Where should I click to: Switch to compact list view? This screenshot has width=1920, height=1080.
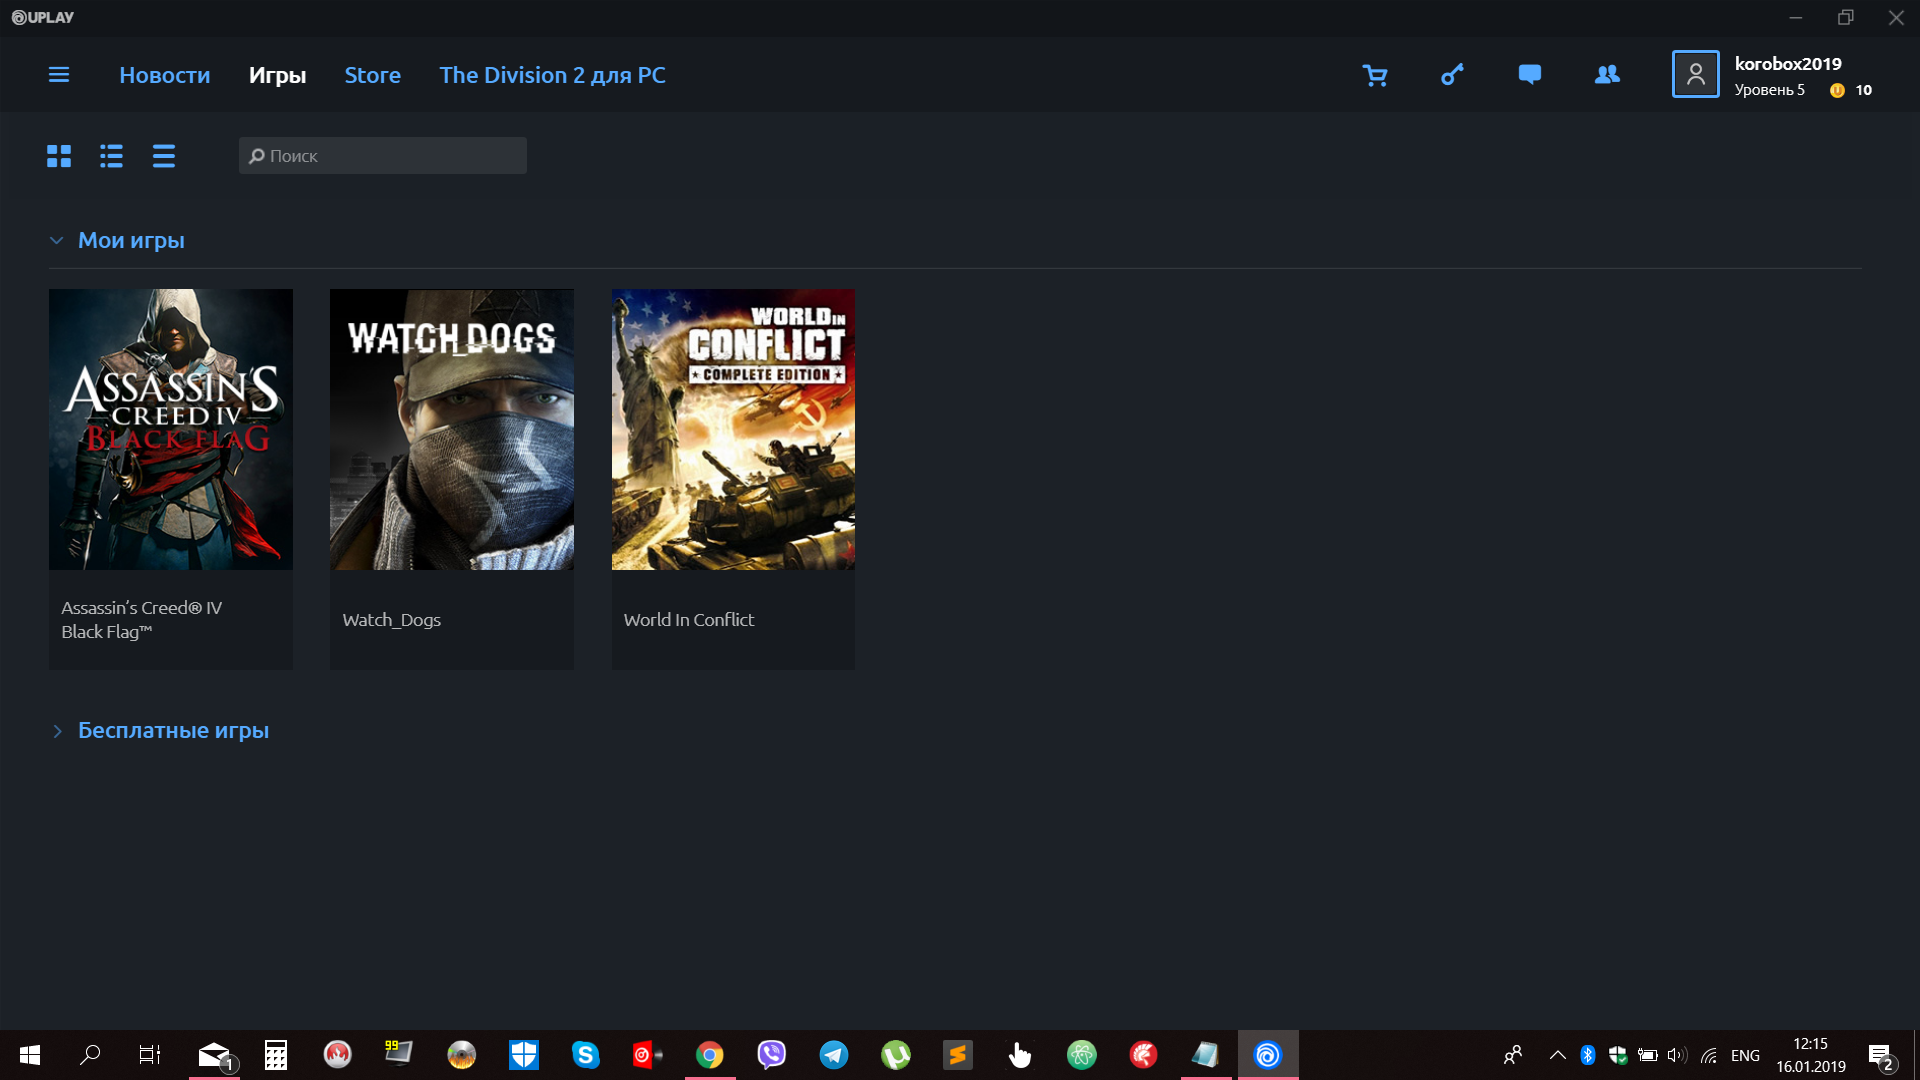coord(164,156)
